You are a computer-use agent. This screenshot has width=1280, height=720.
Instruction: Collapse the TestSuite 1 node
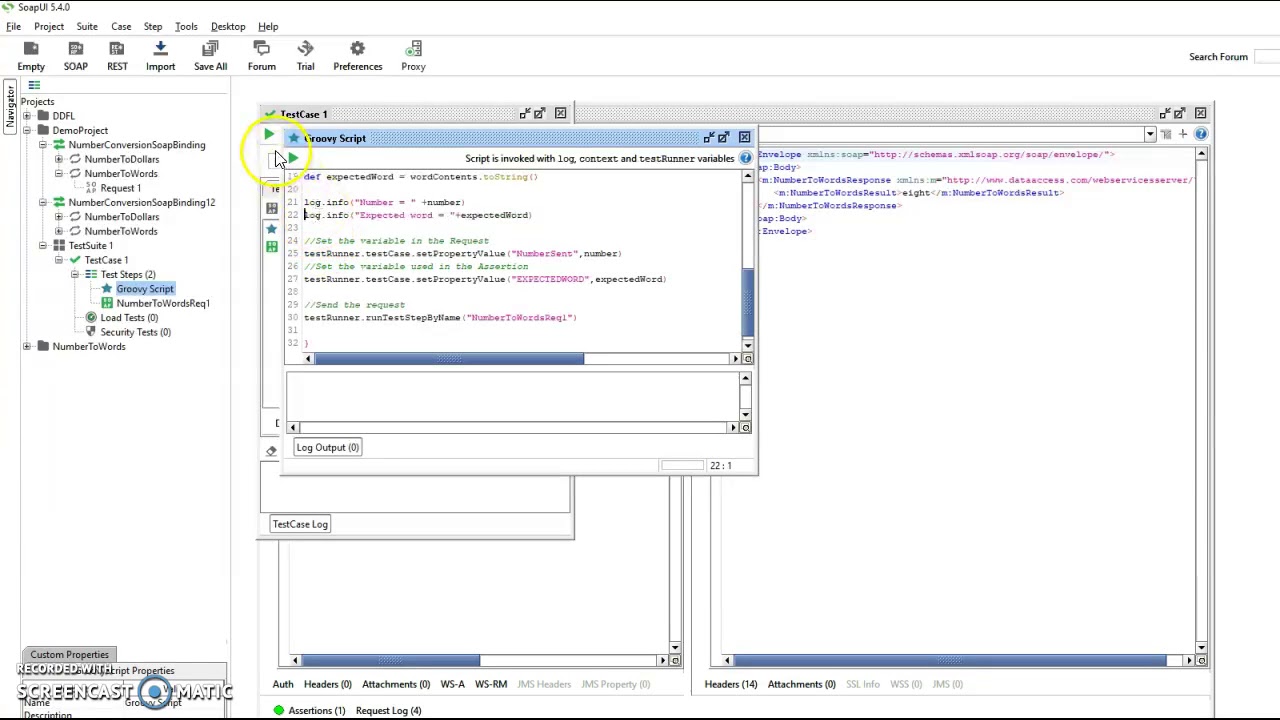[43, 246]
